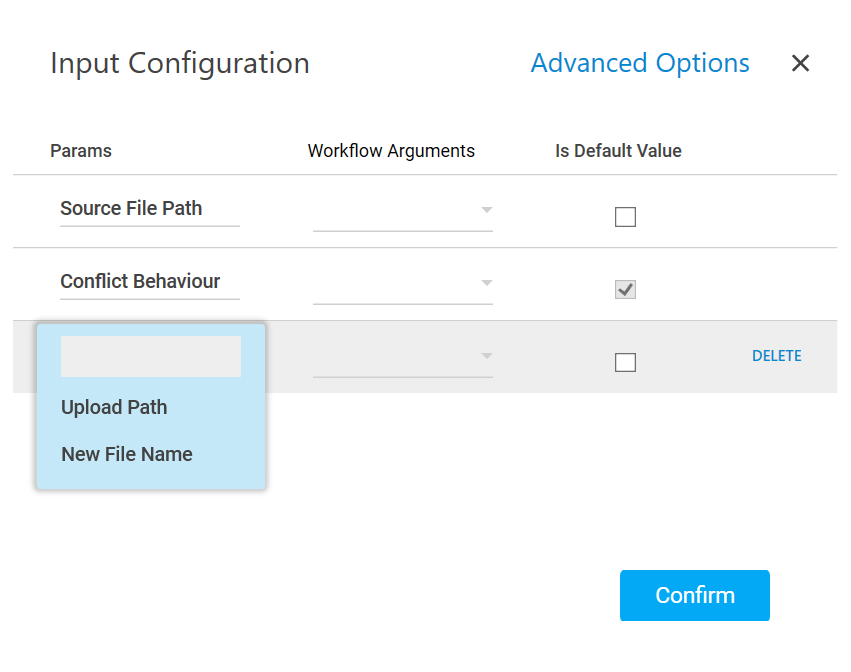Select the blank option in params list
Viewport: 851px width, 672px height.
150,357
